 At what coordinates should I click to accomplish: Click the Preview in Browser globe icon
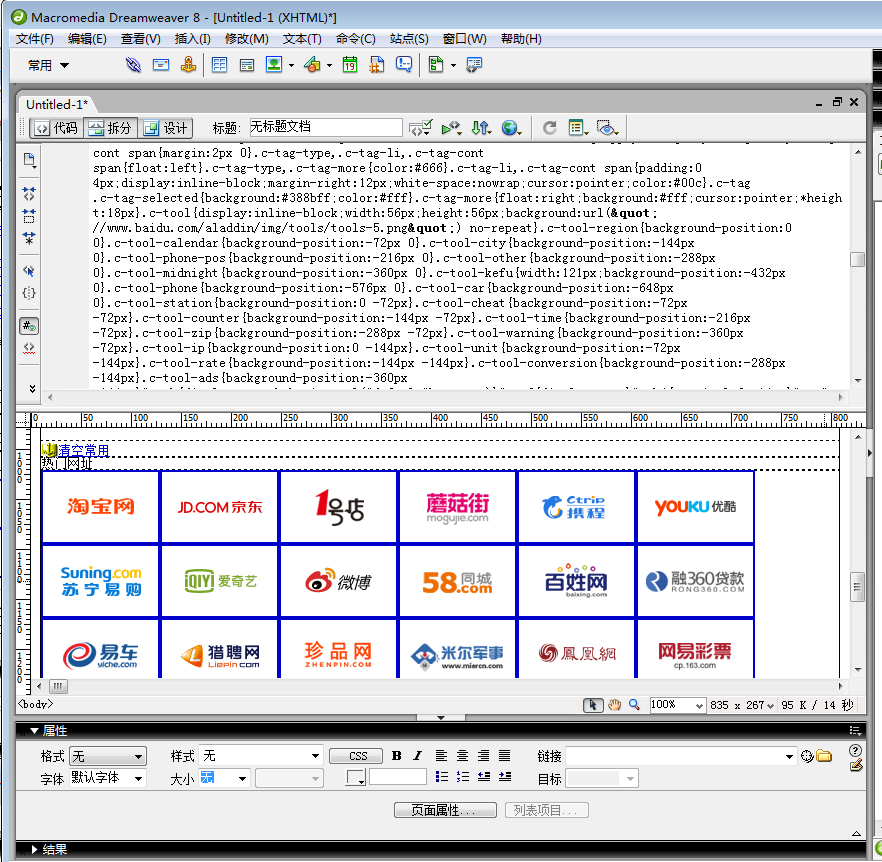tap(512, 128)
